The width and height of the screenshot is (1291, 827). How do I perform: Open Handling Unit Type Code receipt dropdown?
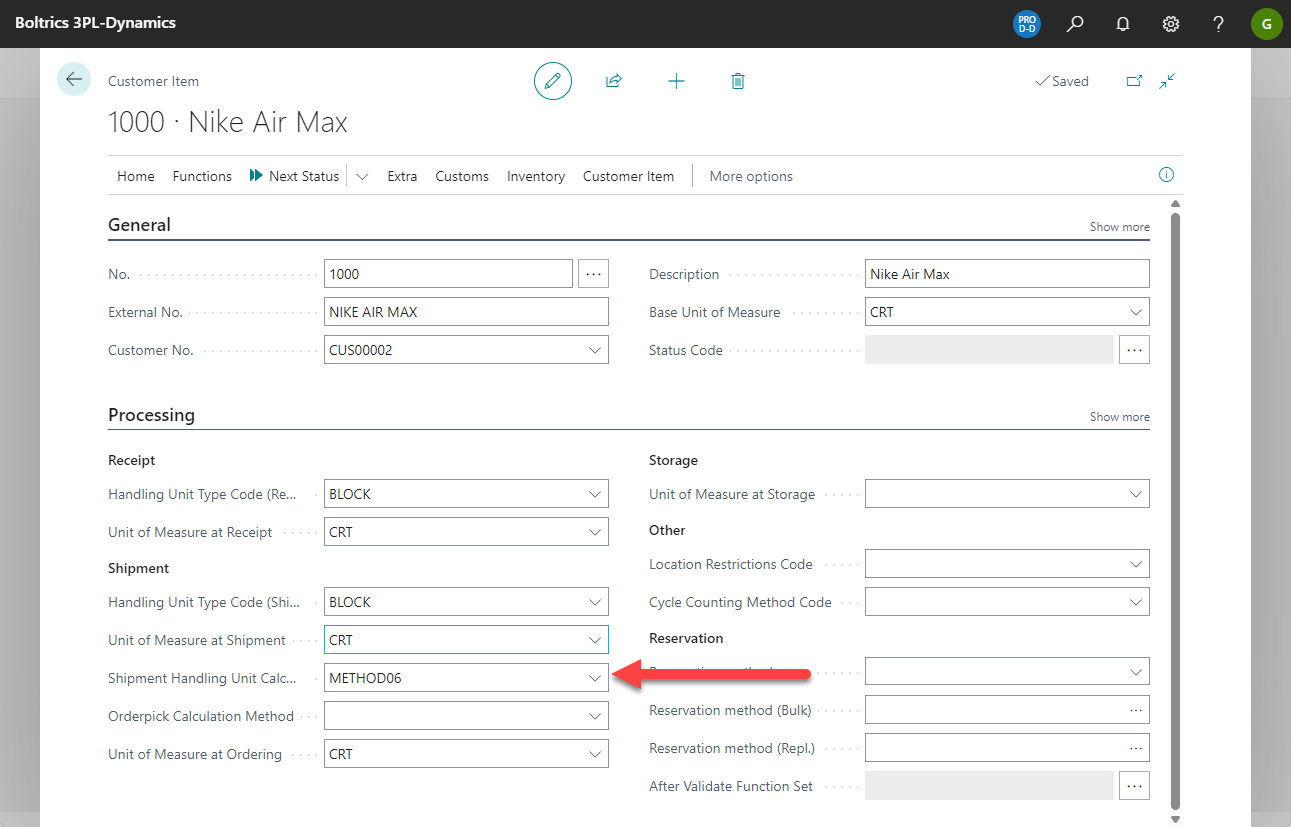[x=595, y=494]
